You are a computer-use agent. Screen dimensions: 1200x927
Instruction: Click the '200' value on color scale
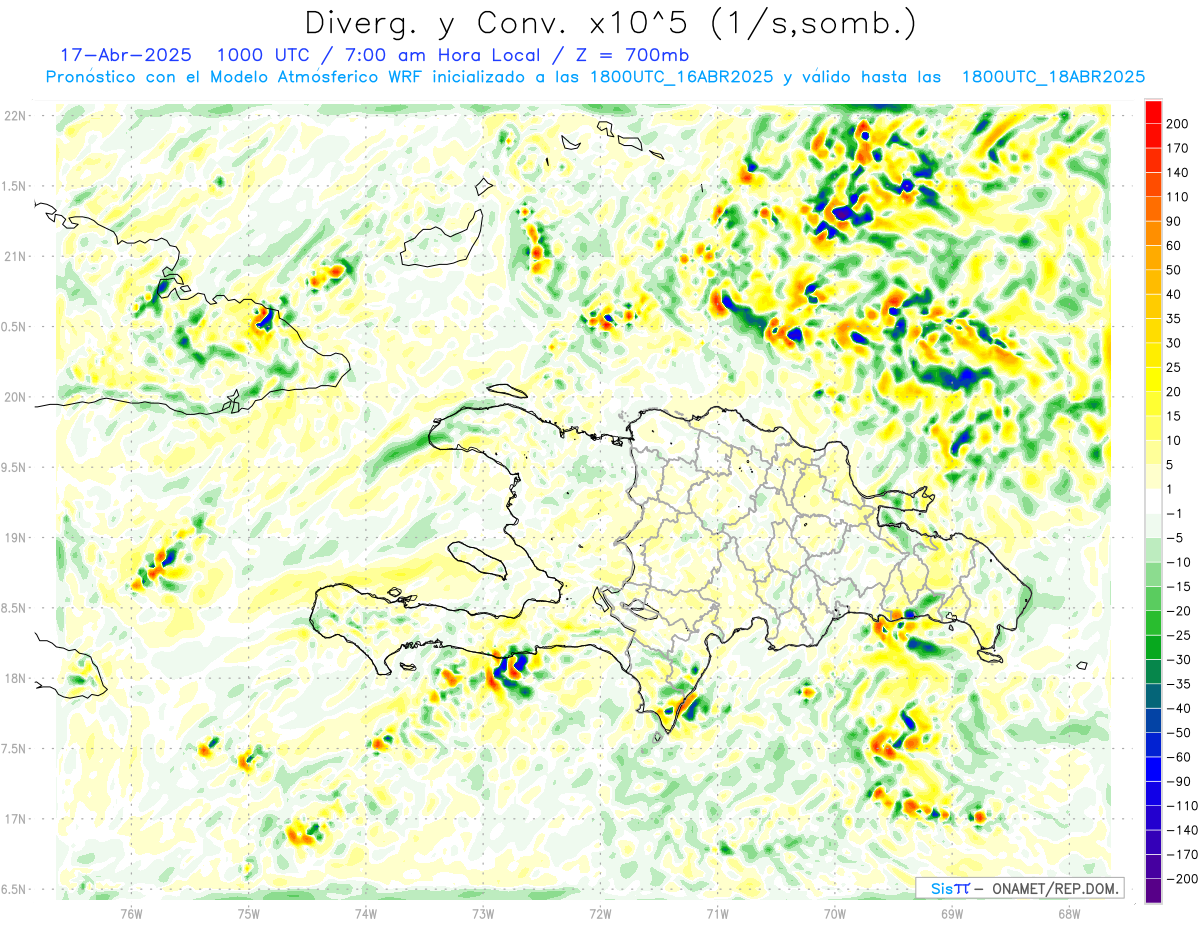click(x=1179, y=123)
